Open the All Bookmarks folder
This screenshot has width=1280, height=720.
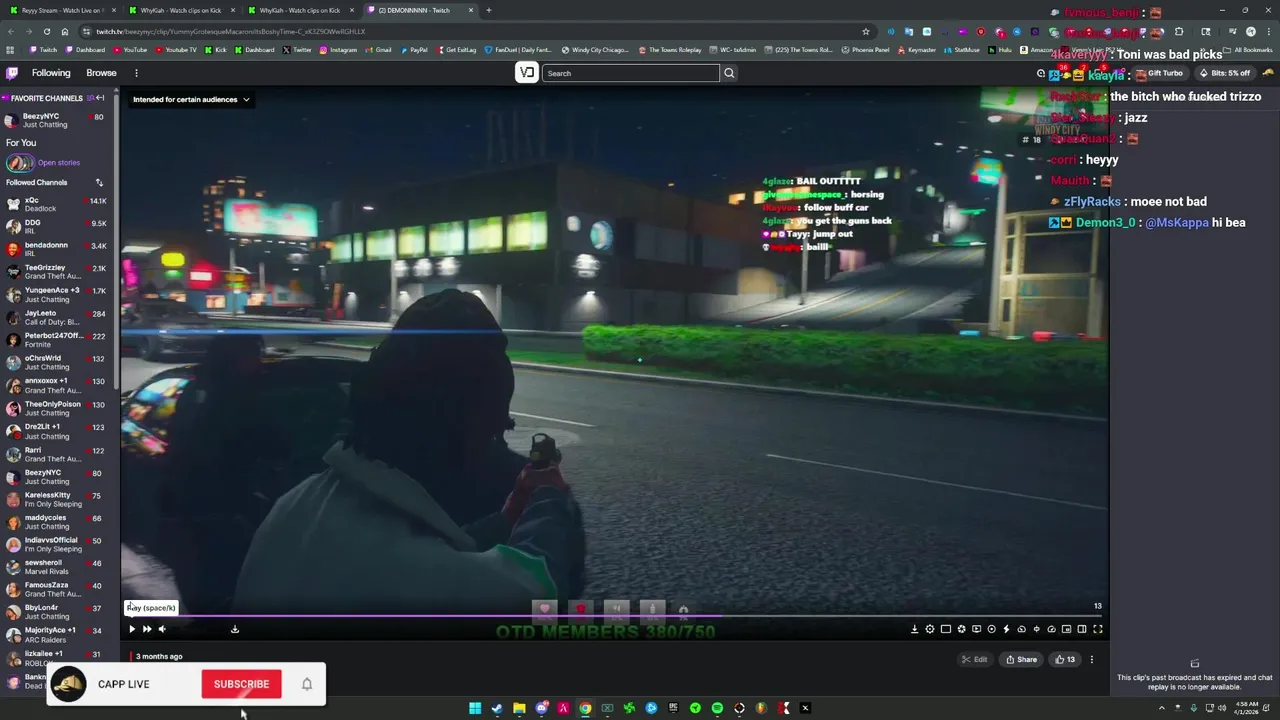1248,50
